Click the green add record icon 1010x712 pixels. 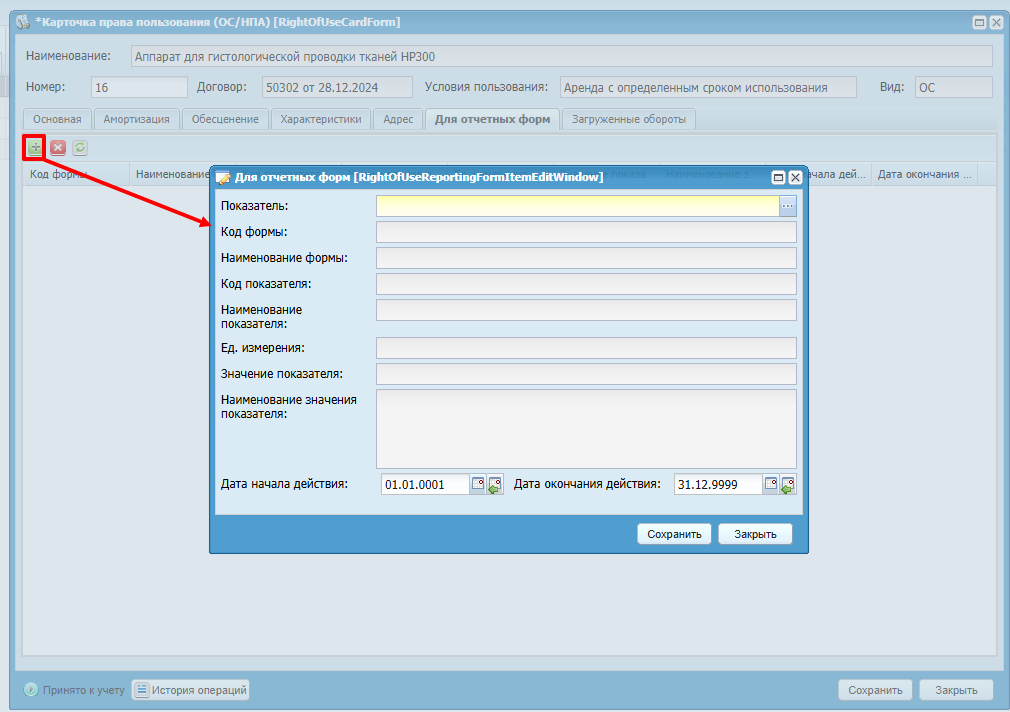point(35,147)
